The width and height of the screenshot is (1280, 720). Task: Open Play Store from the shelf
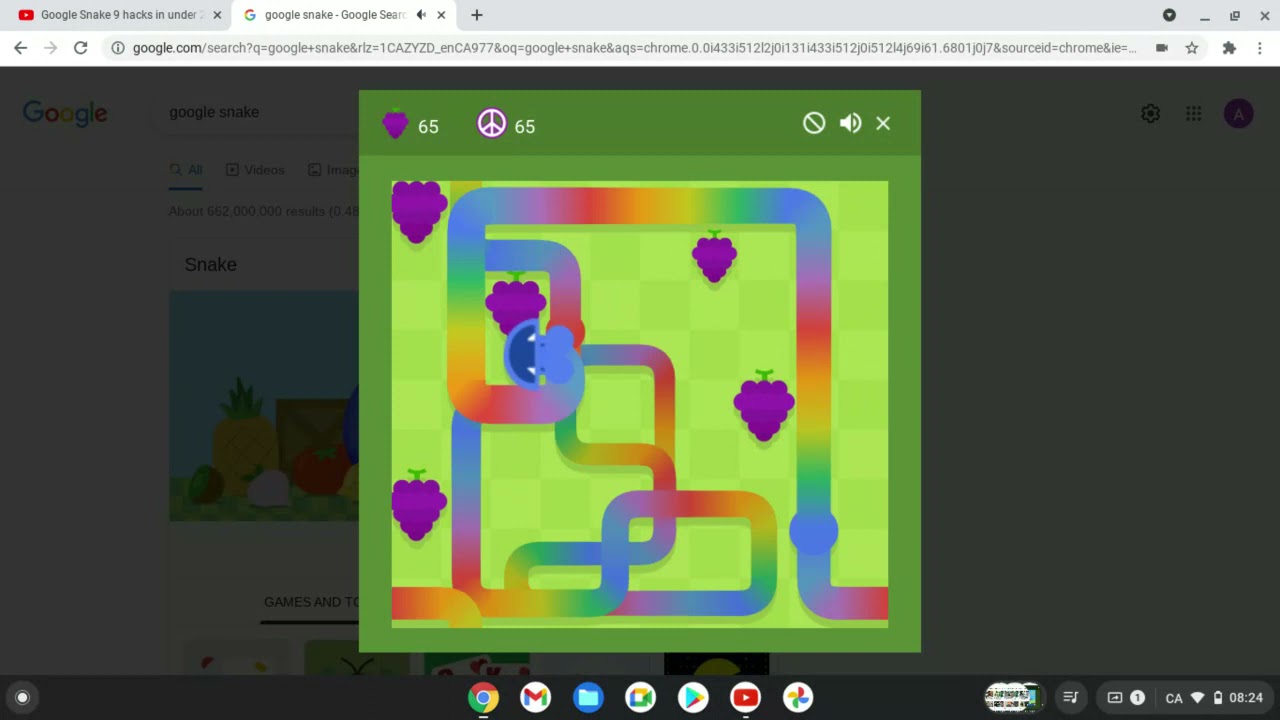click(x=693, y=698)
